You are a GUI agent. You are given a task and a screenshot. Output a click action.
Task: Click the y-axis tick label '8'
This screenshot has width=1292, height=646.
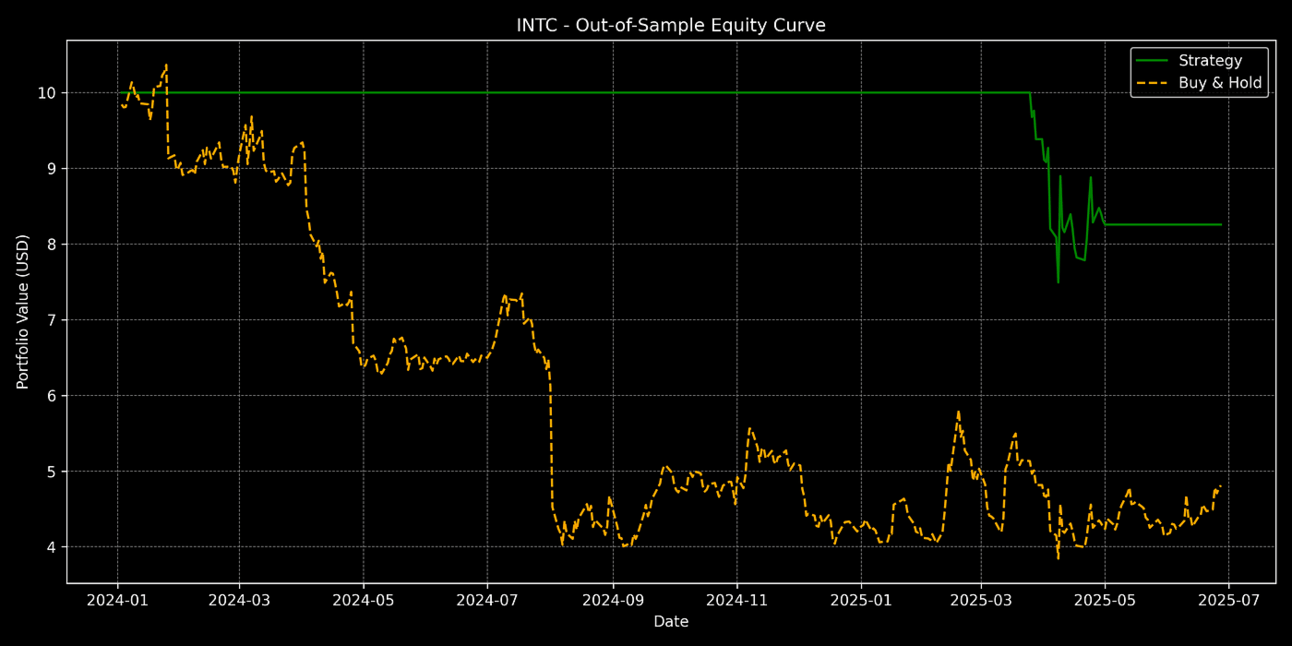coord(53,244)
